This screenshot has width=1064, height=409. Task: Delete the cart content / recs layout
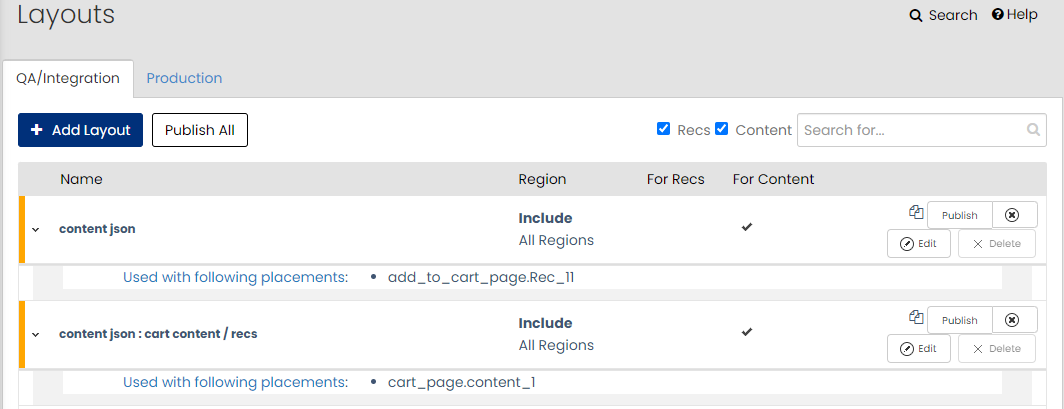[997, 349]
